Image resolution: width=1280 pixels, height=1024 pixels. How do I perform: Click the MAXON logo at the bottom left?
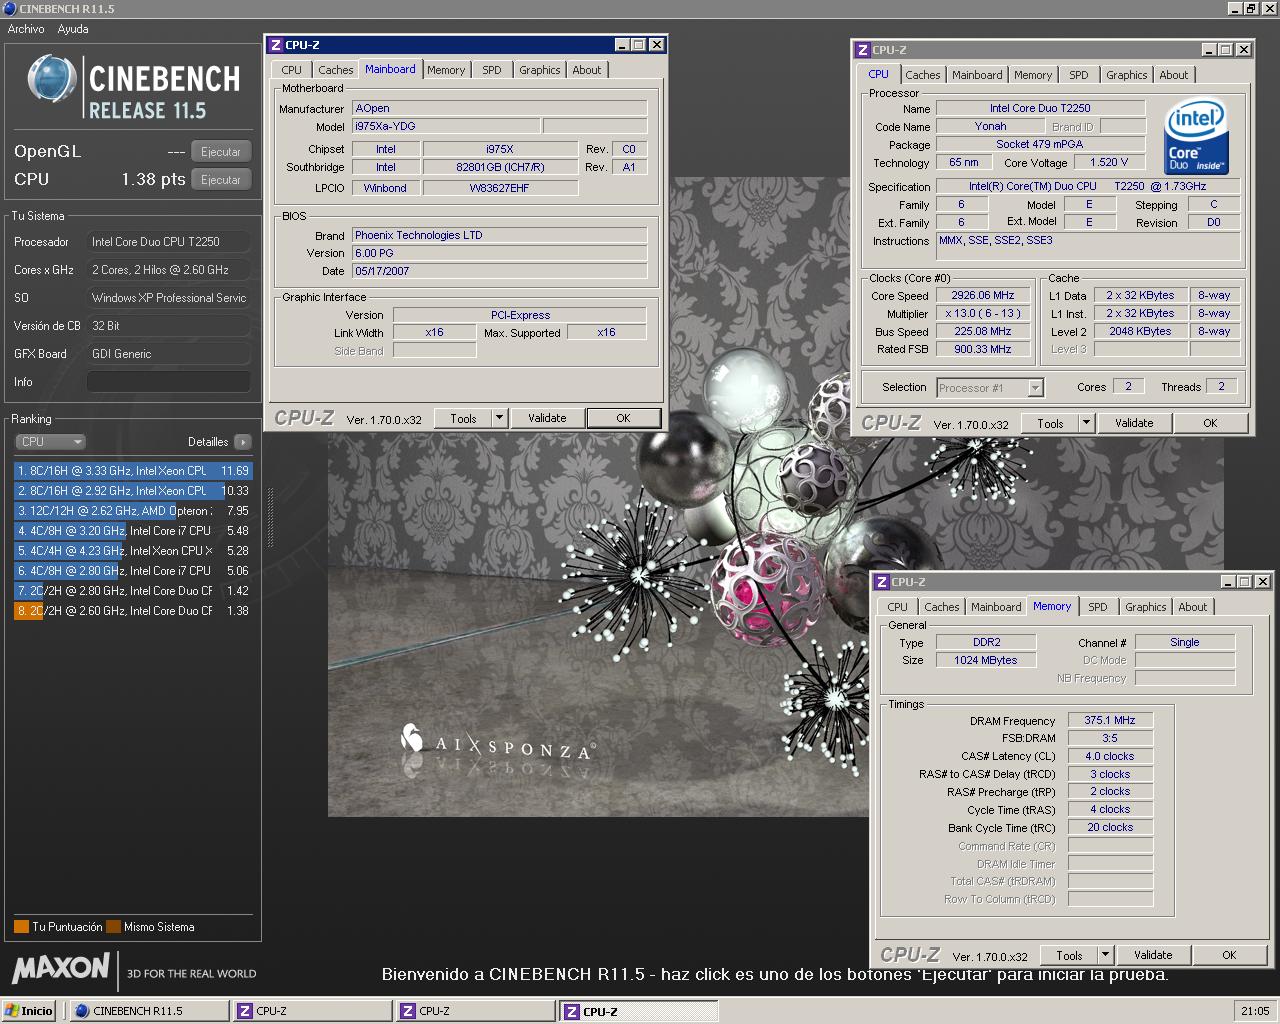coord(61,968)
